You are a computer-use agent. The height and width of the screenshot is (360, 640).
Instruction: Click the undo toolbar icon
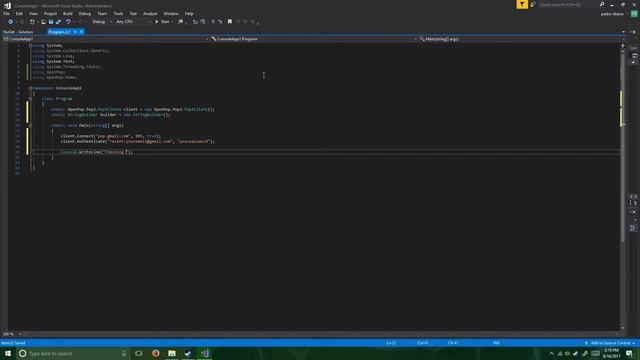click(x=68, y=22)
